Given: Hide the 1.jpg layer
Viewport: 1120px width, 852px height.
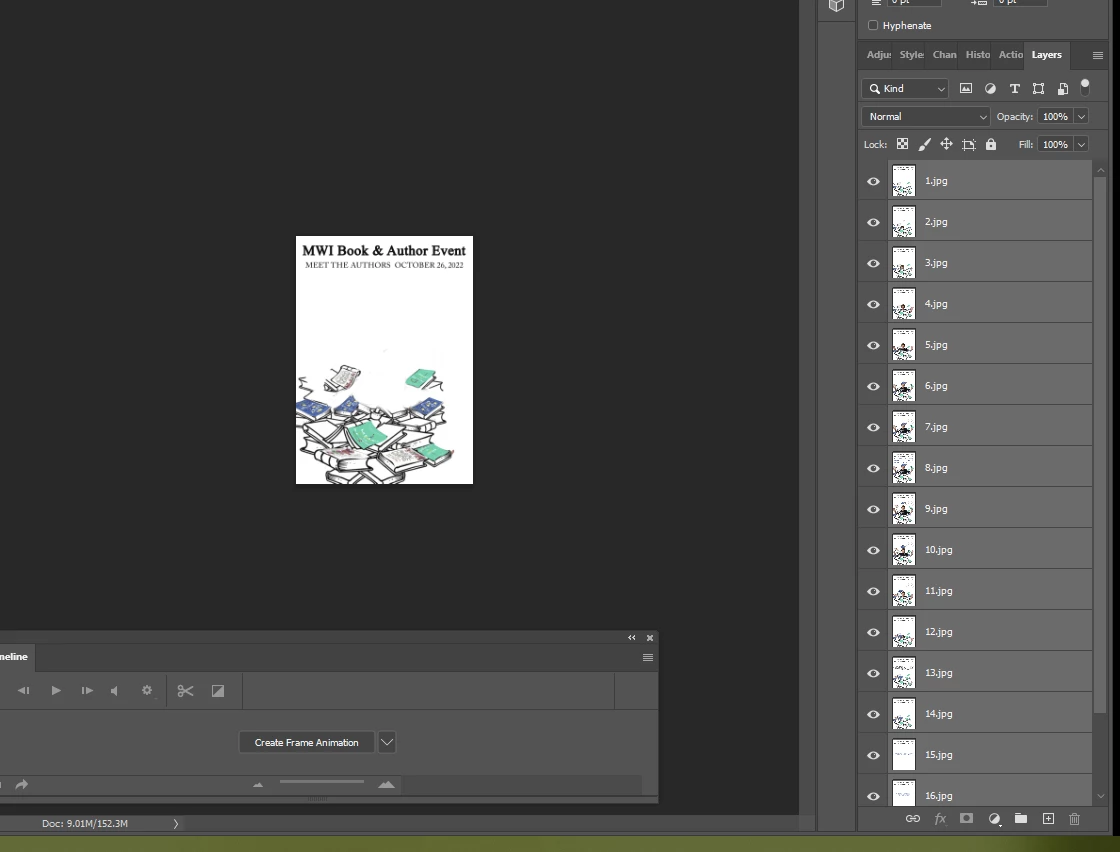Looking at the screenshot, I should 874,181.
